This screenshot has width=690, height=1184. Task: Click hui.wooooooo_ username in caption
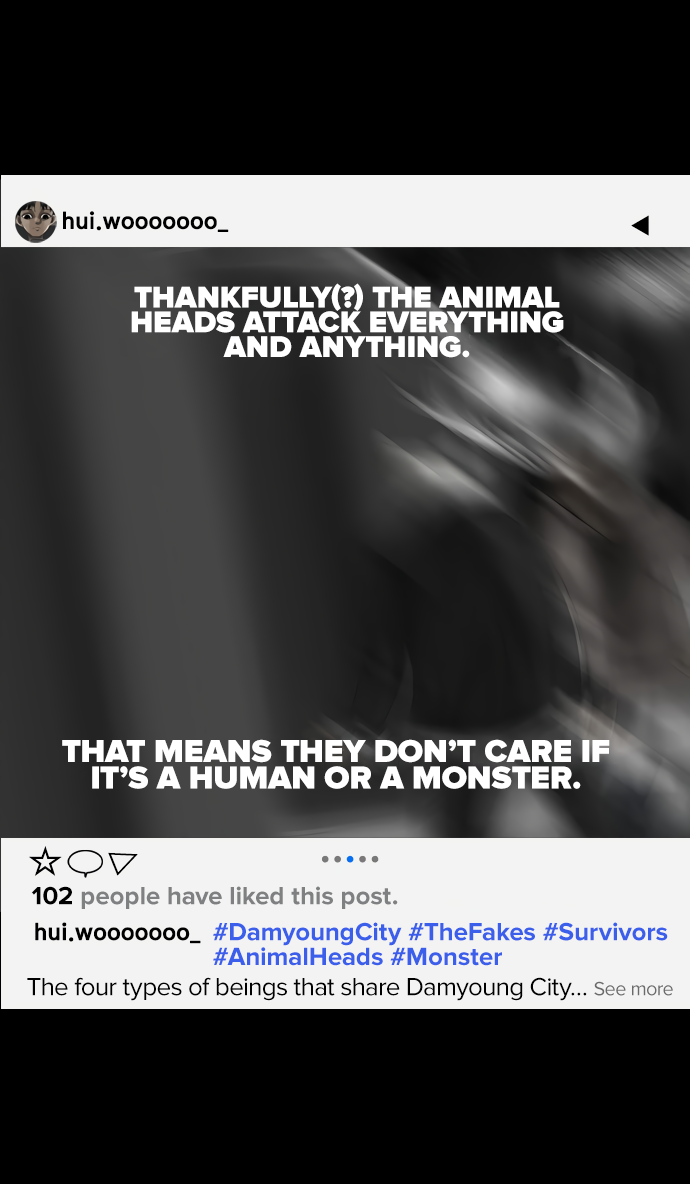point(117,933)
